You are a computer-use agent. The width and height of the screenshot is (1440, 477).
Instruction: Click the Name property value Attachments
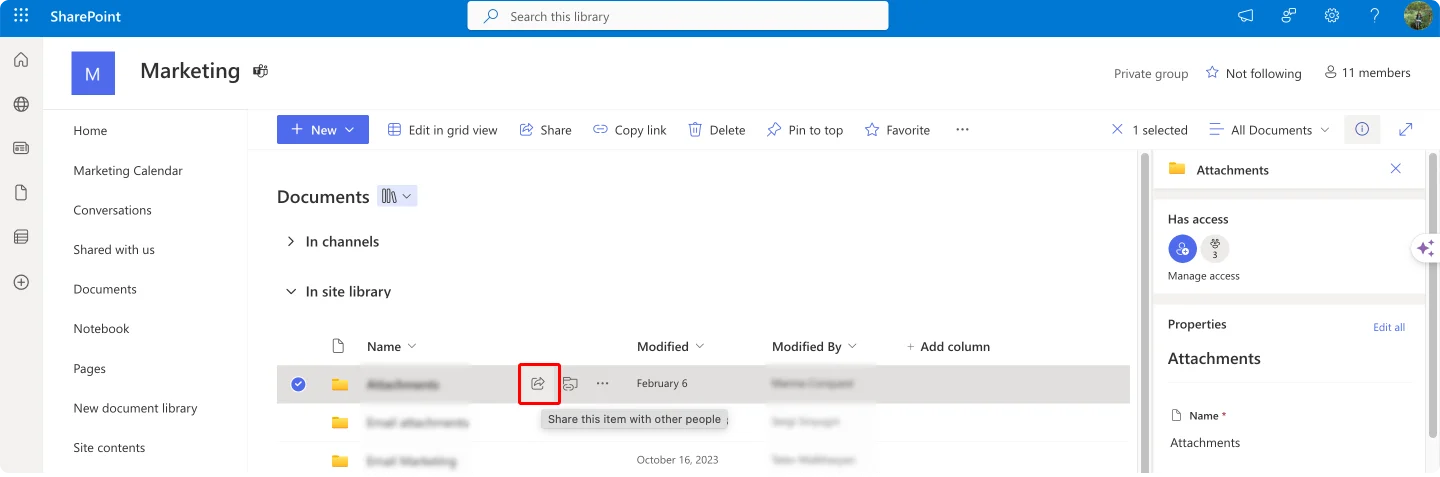point(1205,443)
